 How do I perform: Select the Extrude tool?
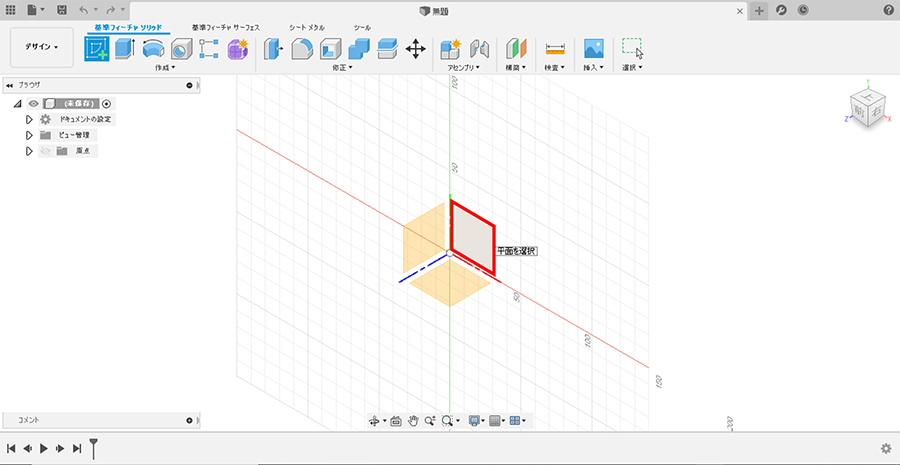[125, 49]
